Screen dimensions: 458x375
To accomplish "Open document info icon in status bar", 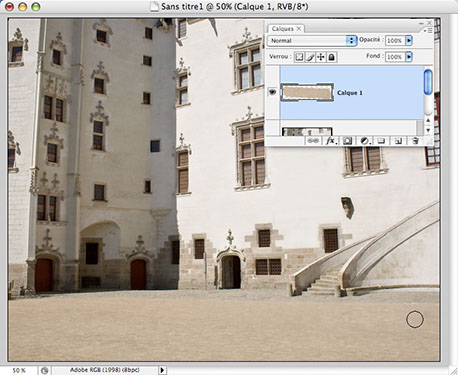I will click(44, 370).
